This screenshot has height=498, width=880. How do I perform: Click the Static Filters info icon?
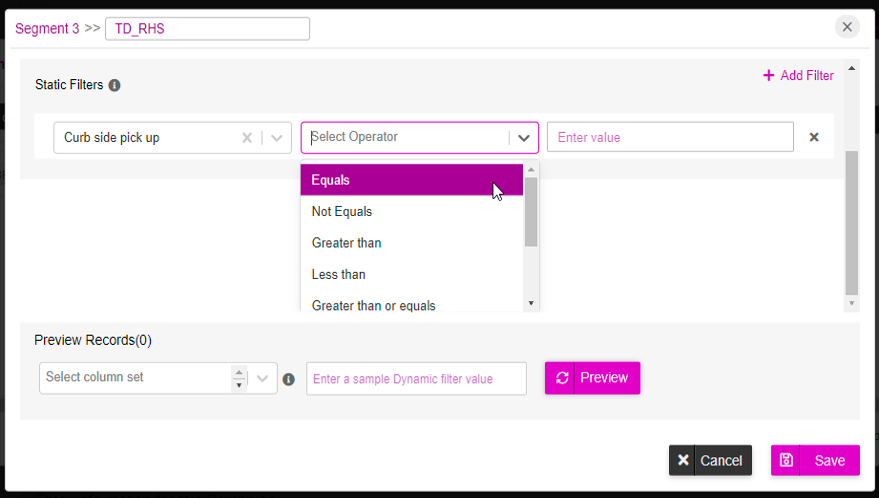point(114,85)
